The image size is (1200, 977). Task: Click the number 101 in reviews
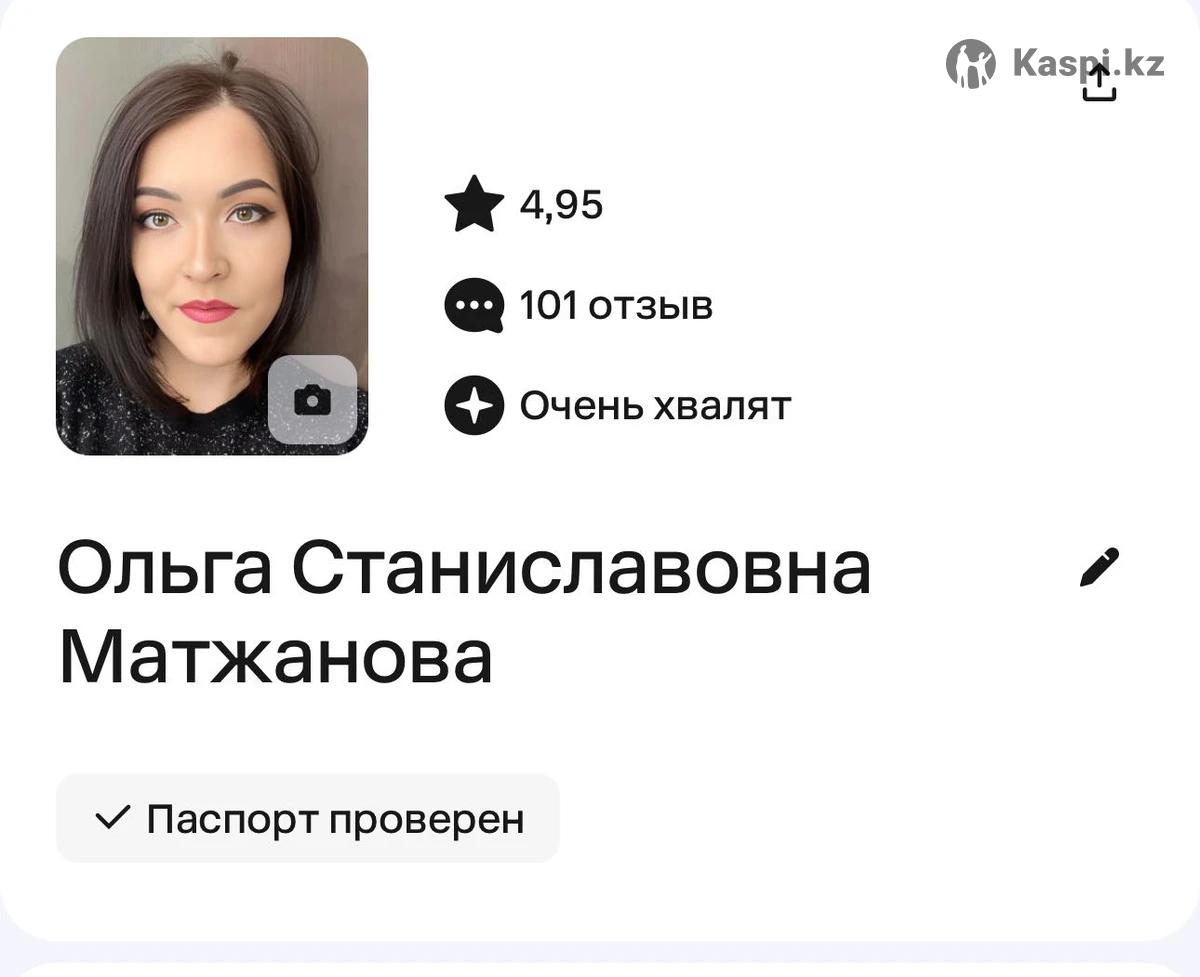click(549, 306)
